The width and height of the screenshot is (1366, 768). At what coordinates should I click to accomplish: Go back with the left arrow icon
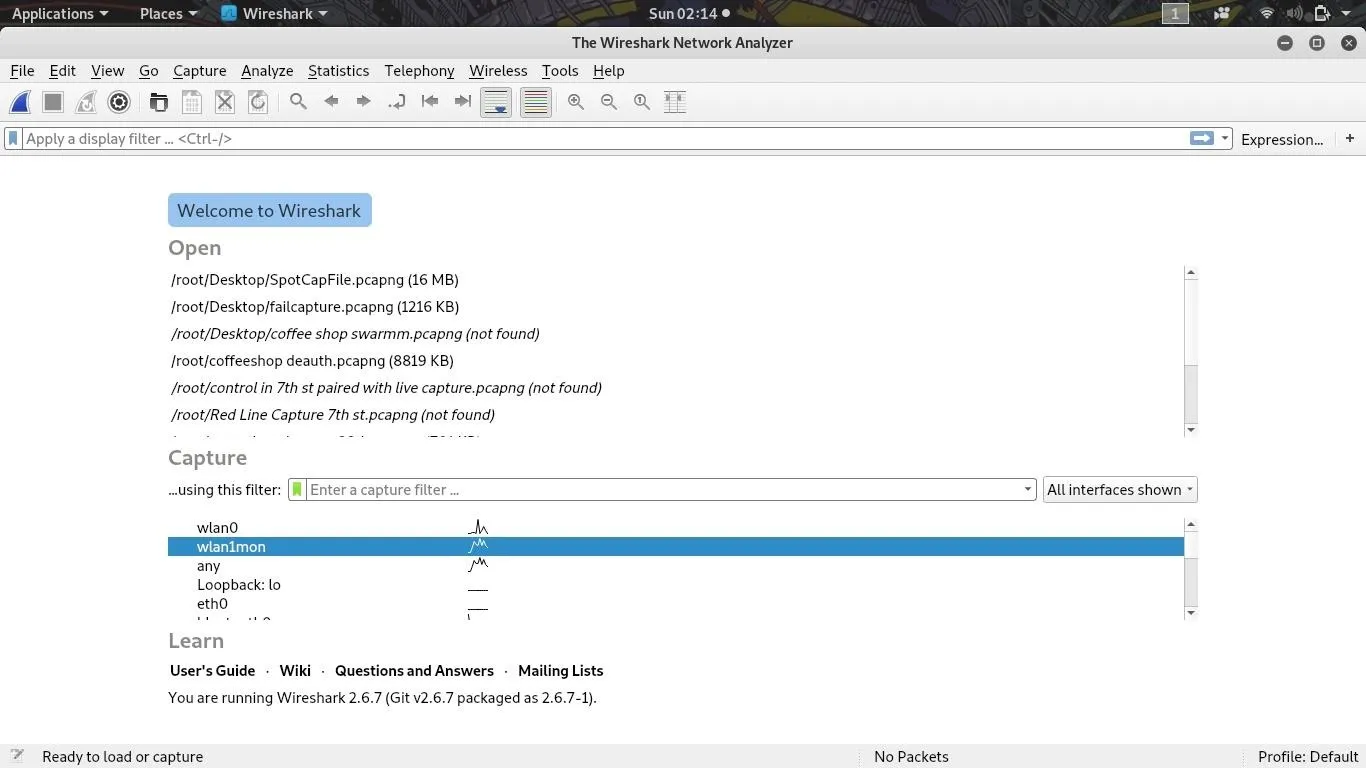pos(331,101)
